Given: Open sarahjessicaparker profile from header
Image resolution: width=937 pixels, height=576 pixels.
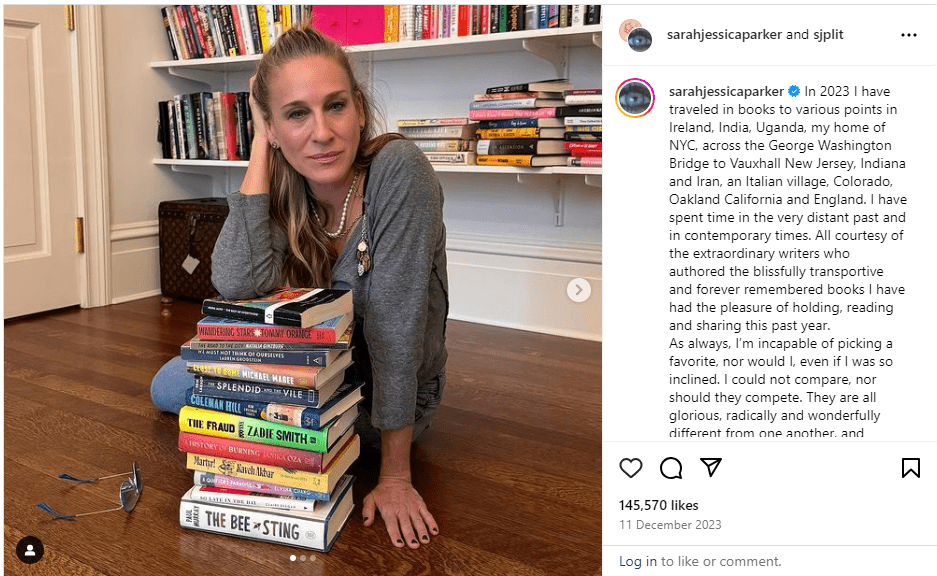Looking at the screenshot, I should point(724,35).
